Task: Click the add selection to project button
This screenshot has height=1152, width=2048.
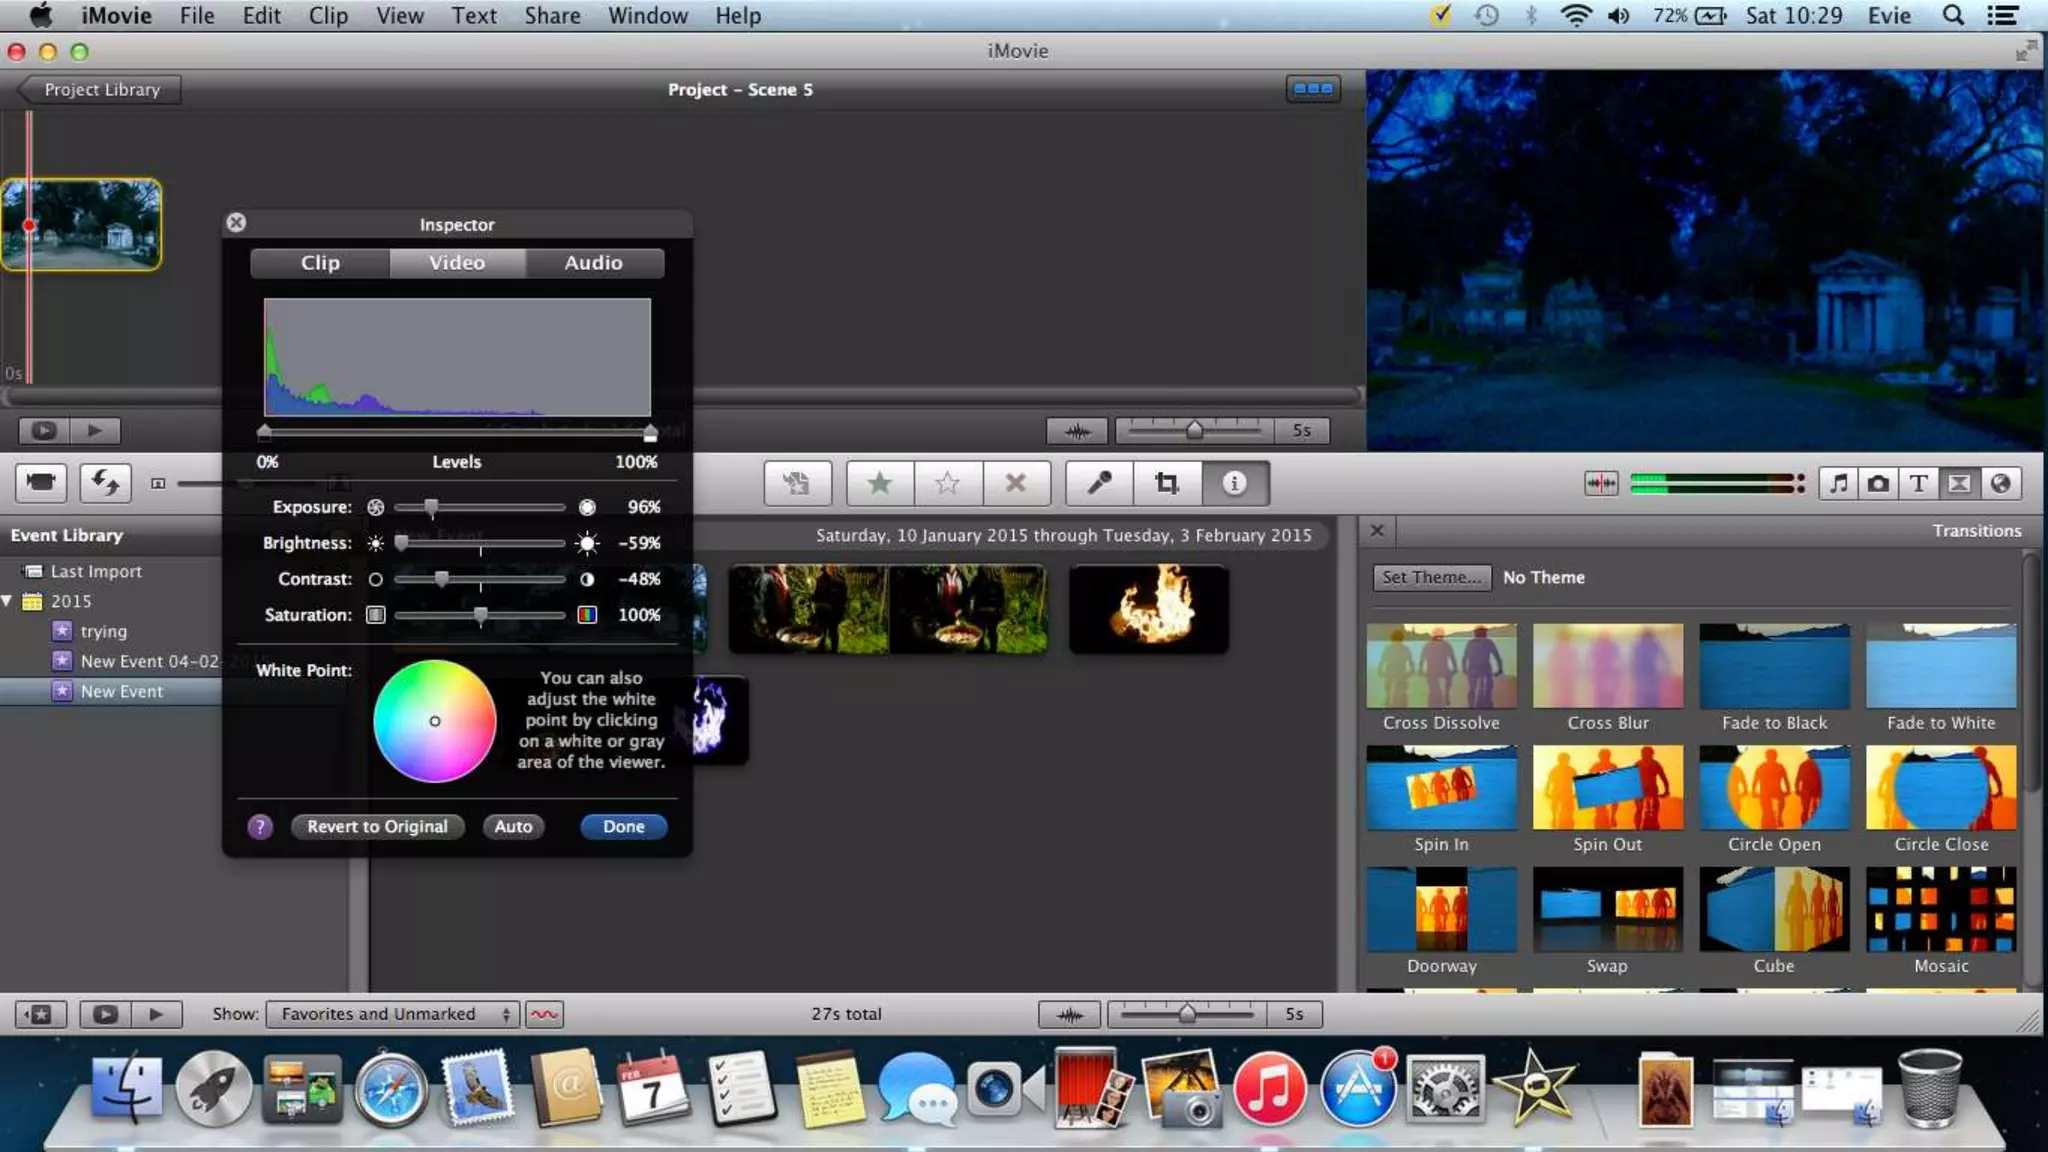Action: tap(797, 483)
